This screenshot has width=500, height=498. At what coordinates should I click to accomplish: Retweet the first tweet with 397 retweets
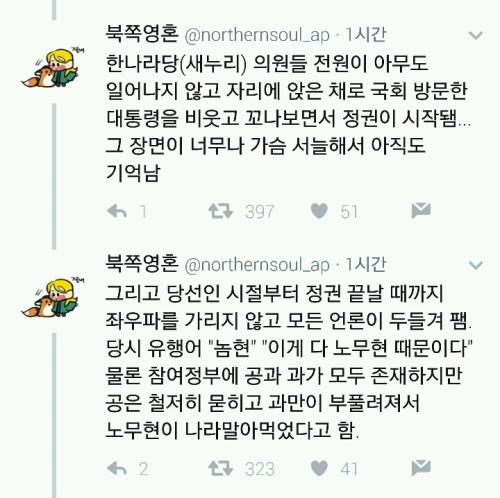(x=220, y=211)
